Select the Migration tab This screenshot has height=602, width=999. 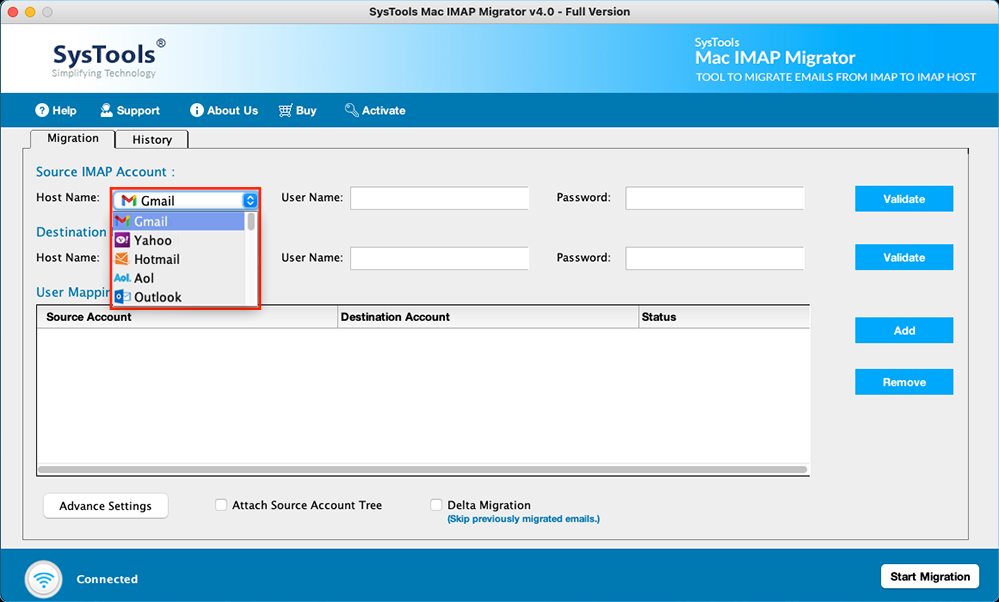(x=73, y=138)
